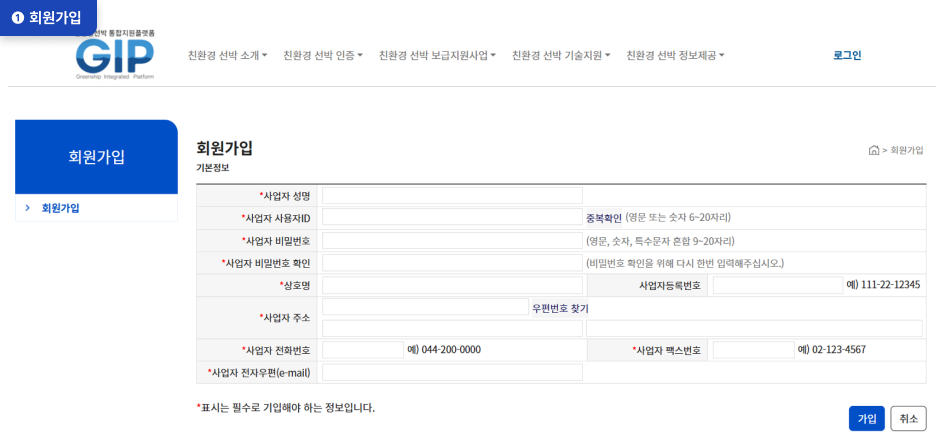Click the blue 가입 button

[x=867, y=419]
